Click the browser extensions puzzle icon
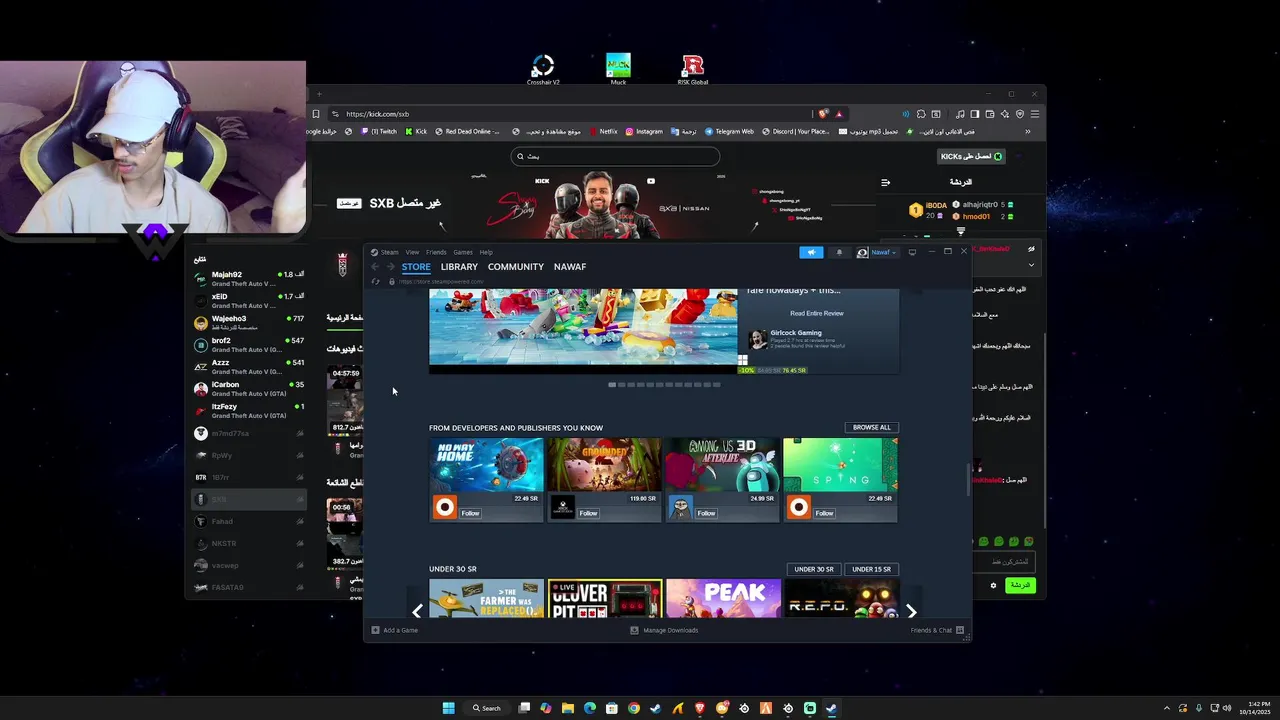 pyautogui.click(x=921, y=114)
